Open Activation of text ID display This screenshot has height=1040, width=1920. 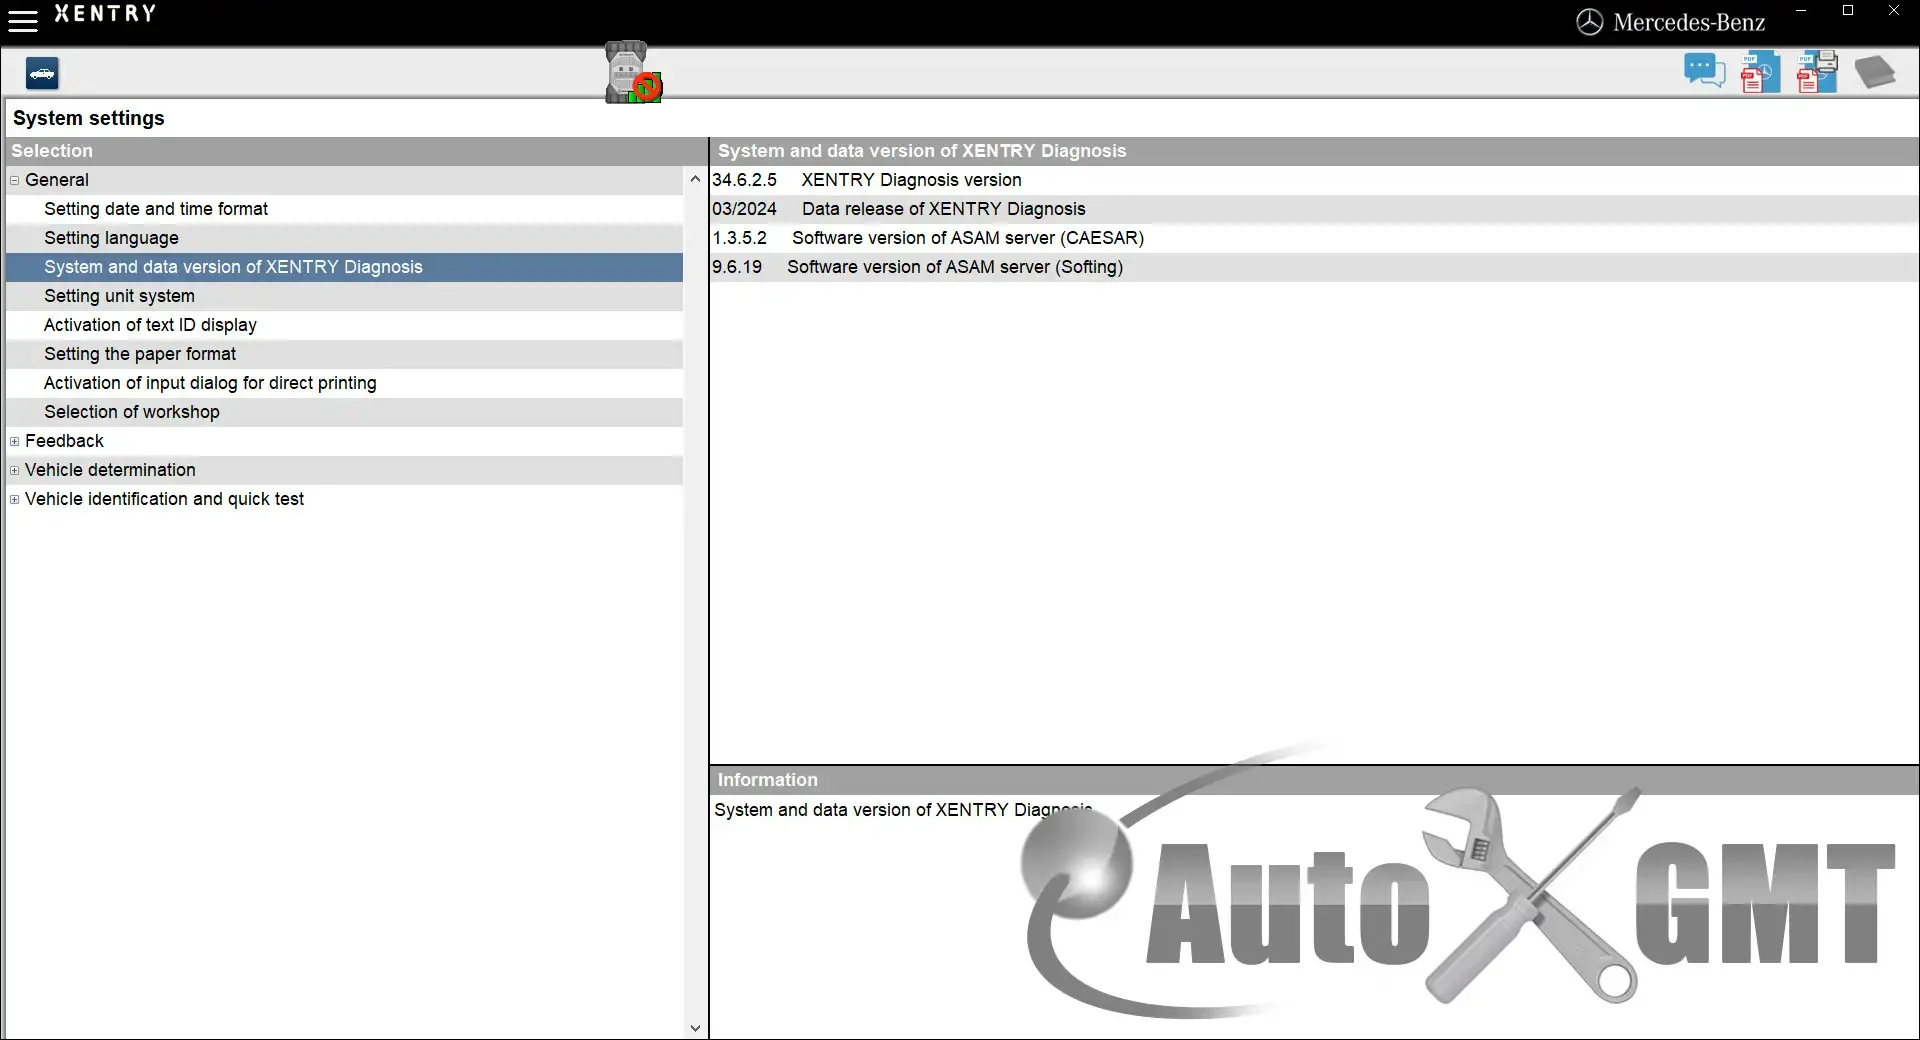pos(150,325)
